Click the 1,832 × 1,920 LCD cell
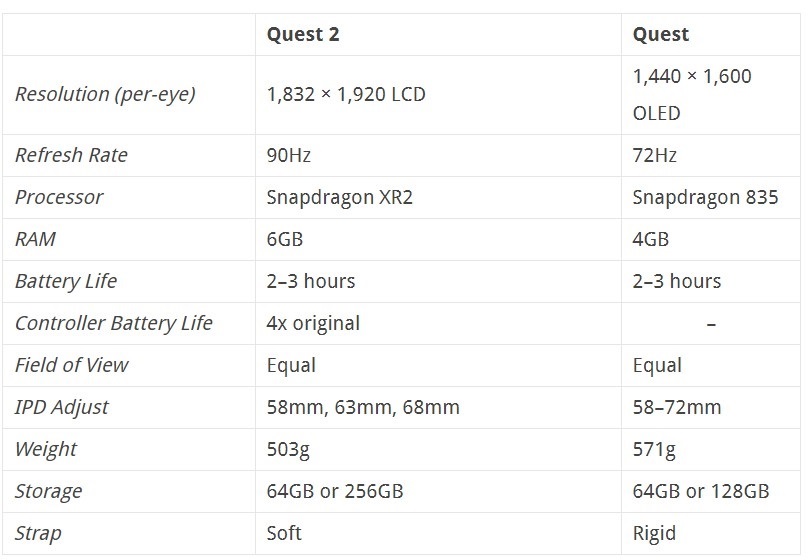This screenshot has width=810, height=560. (346, 94)
